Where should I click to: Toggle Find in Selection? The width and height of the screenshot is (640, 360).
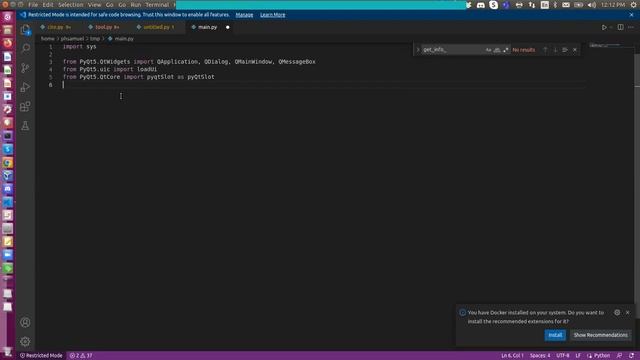coord(565,50)
